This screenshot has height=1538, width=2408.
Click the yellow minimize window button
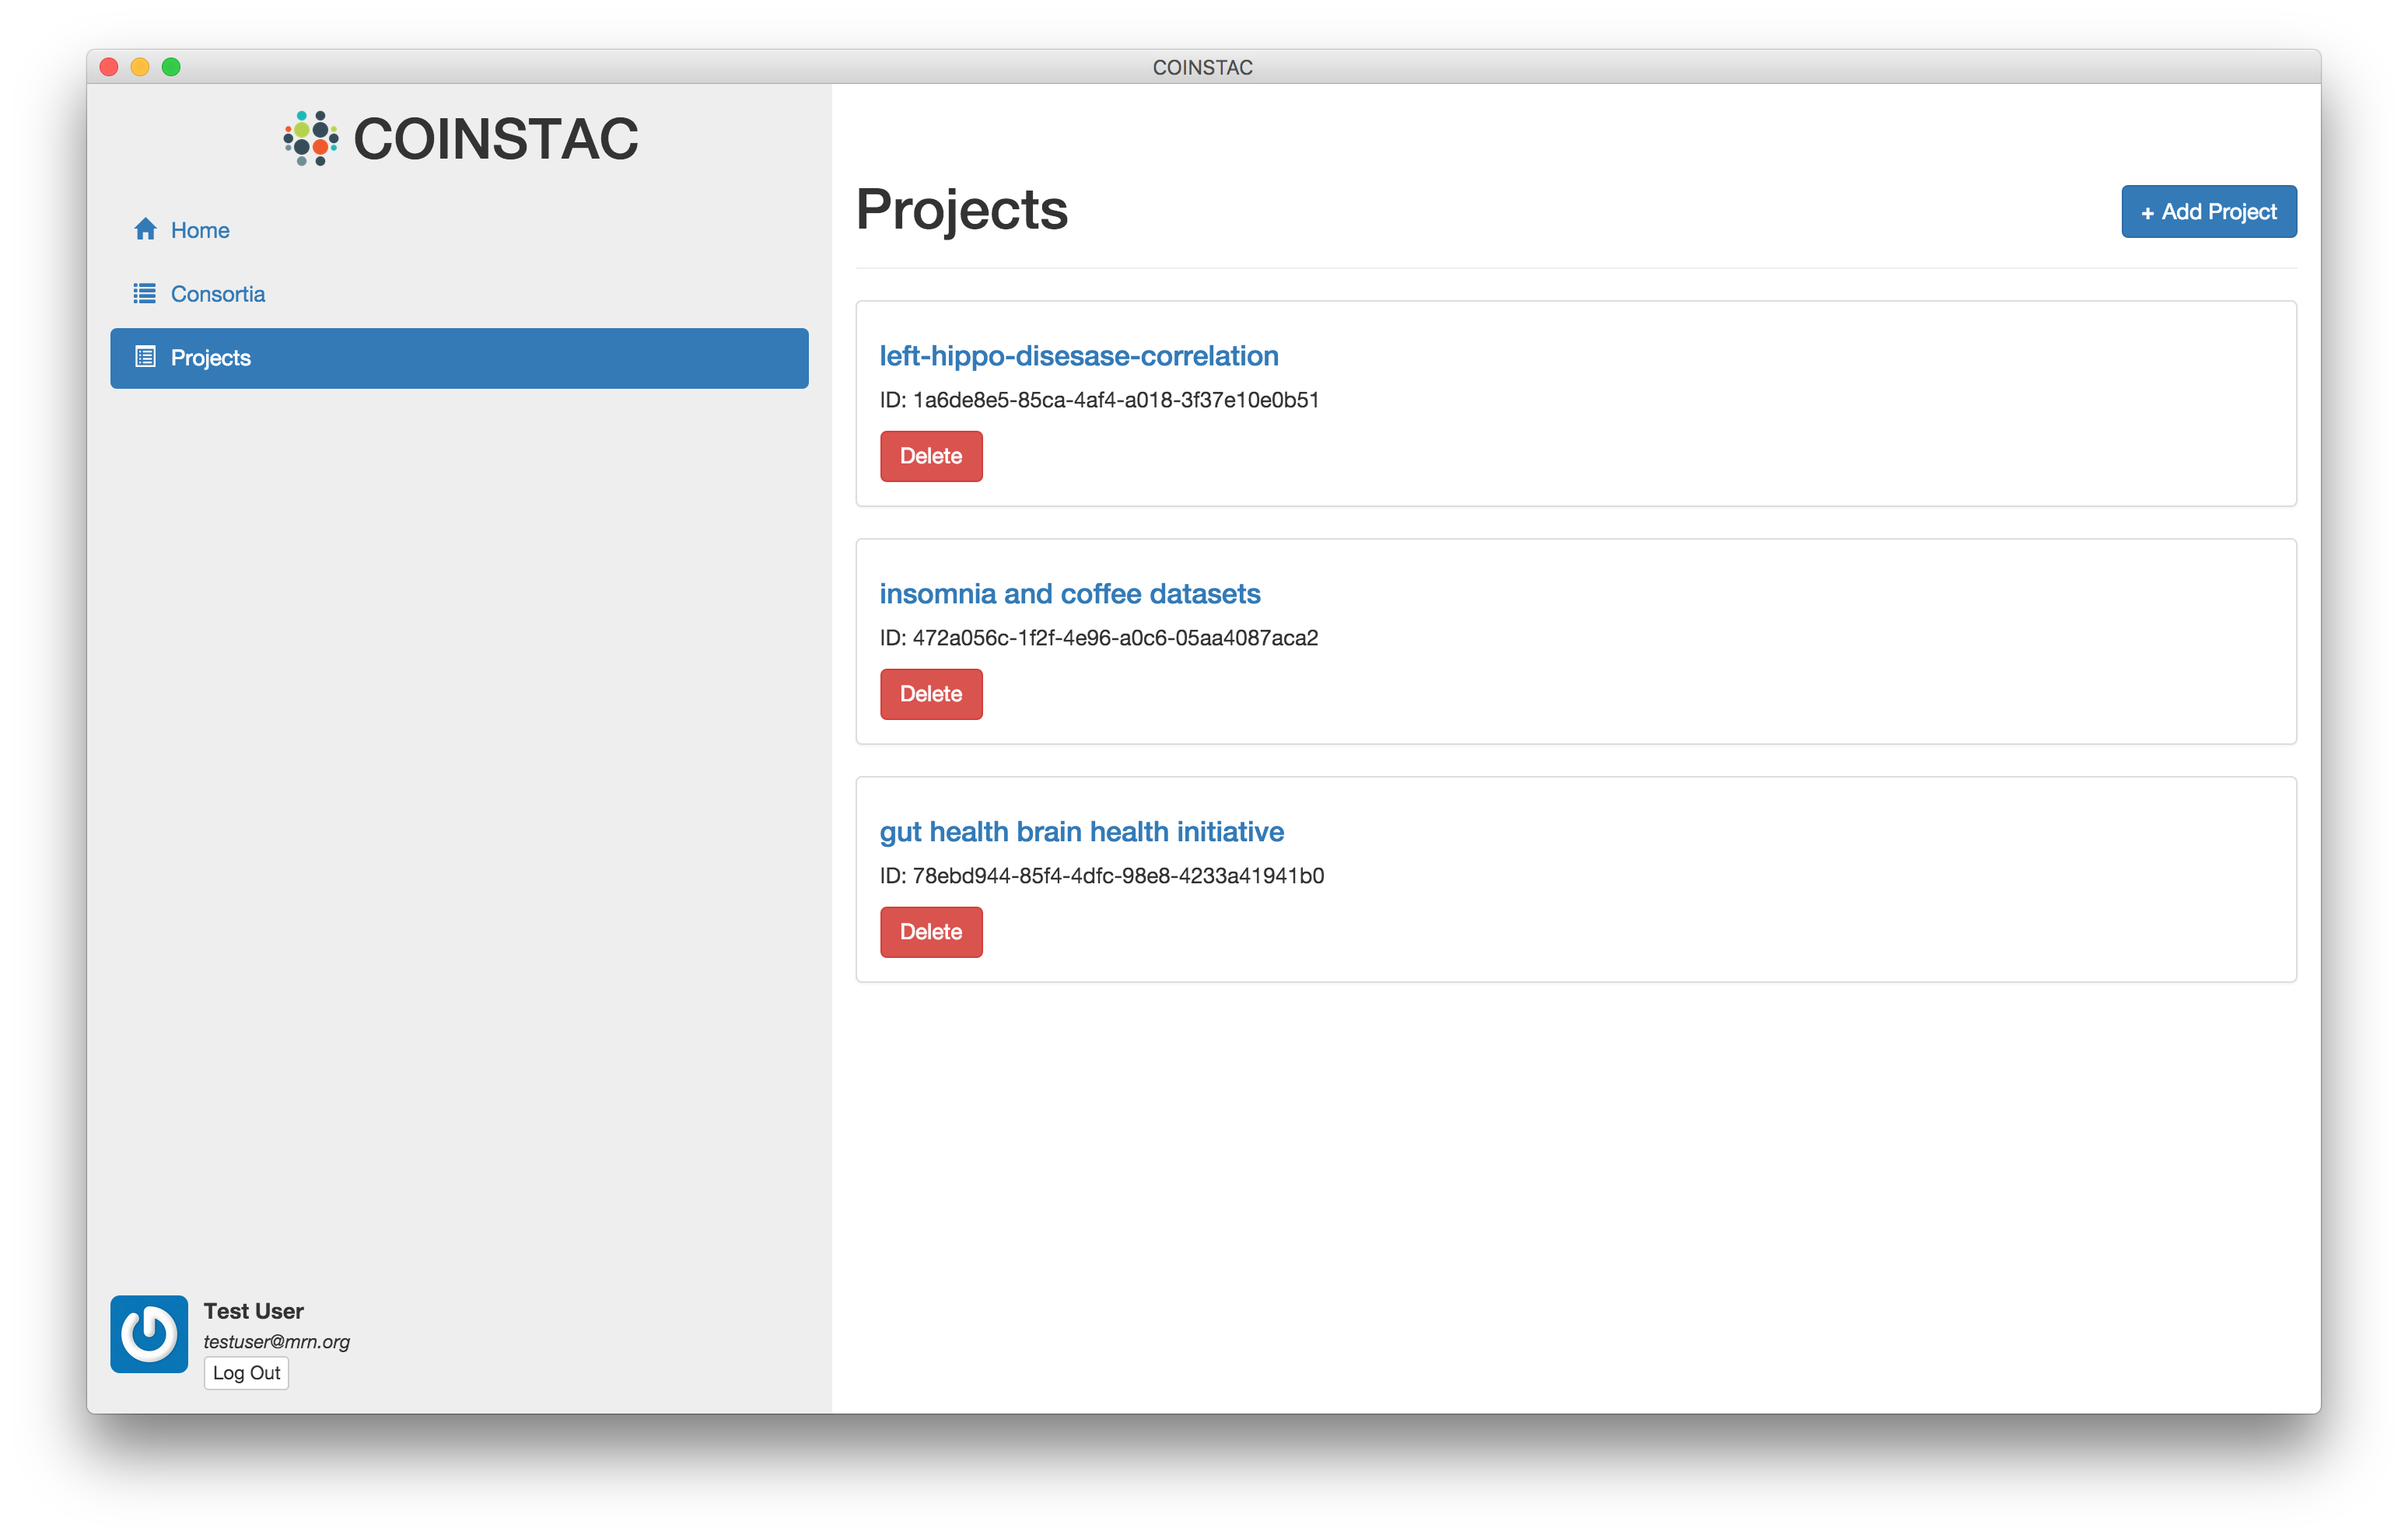140,67
